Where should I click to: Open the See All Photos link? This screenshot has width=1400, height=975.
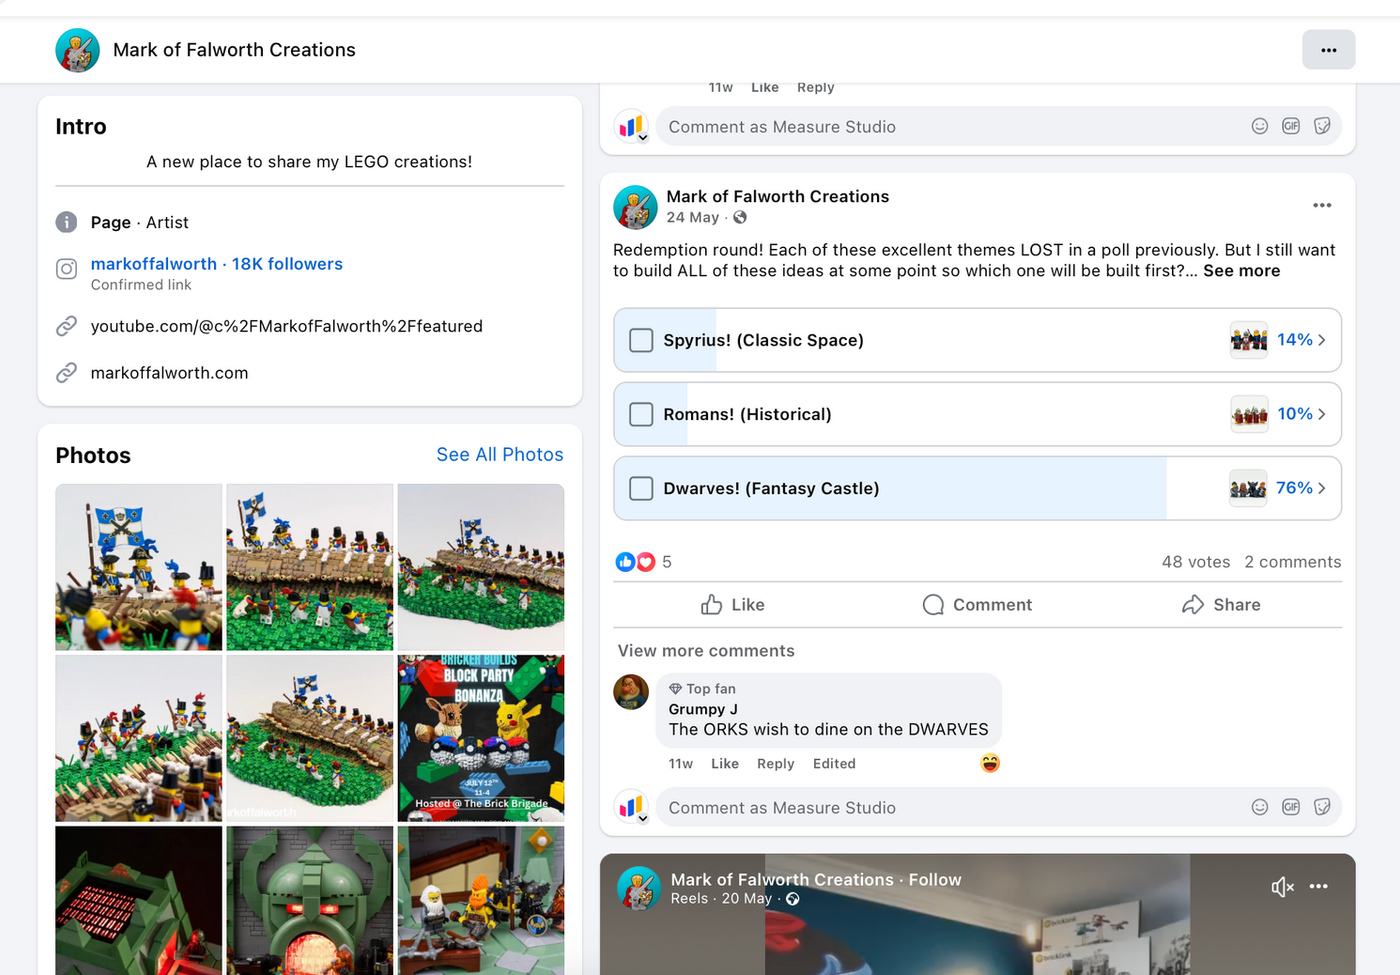(x=500, y=455)
